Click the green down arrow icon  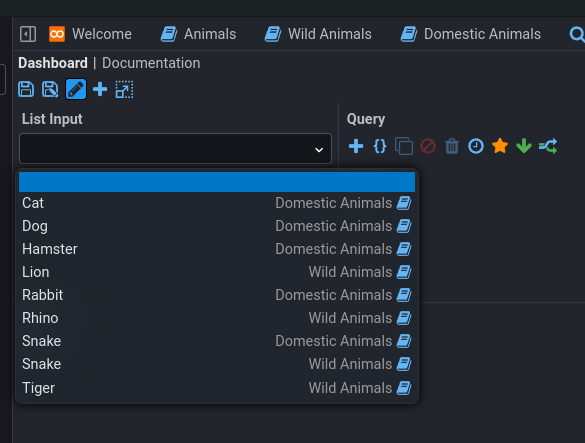(524, 146)
